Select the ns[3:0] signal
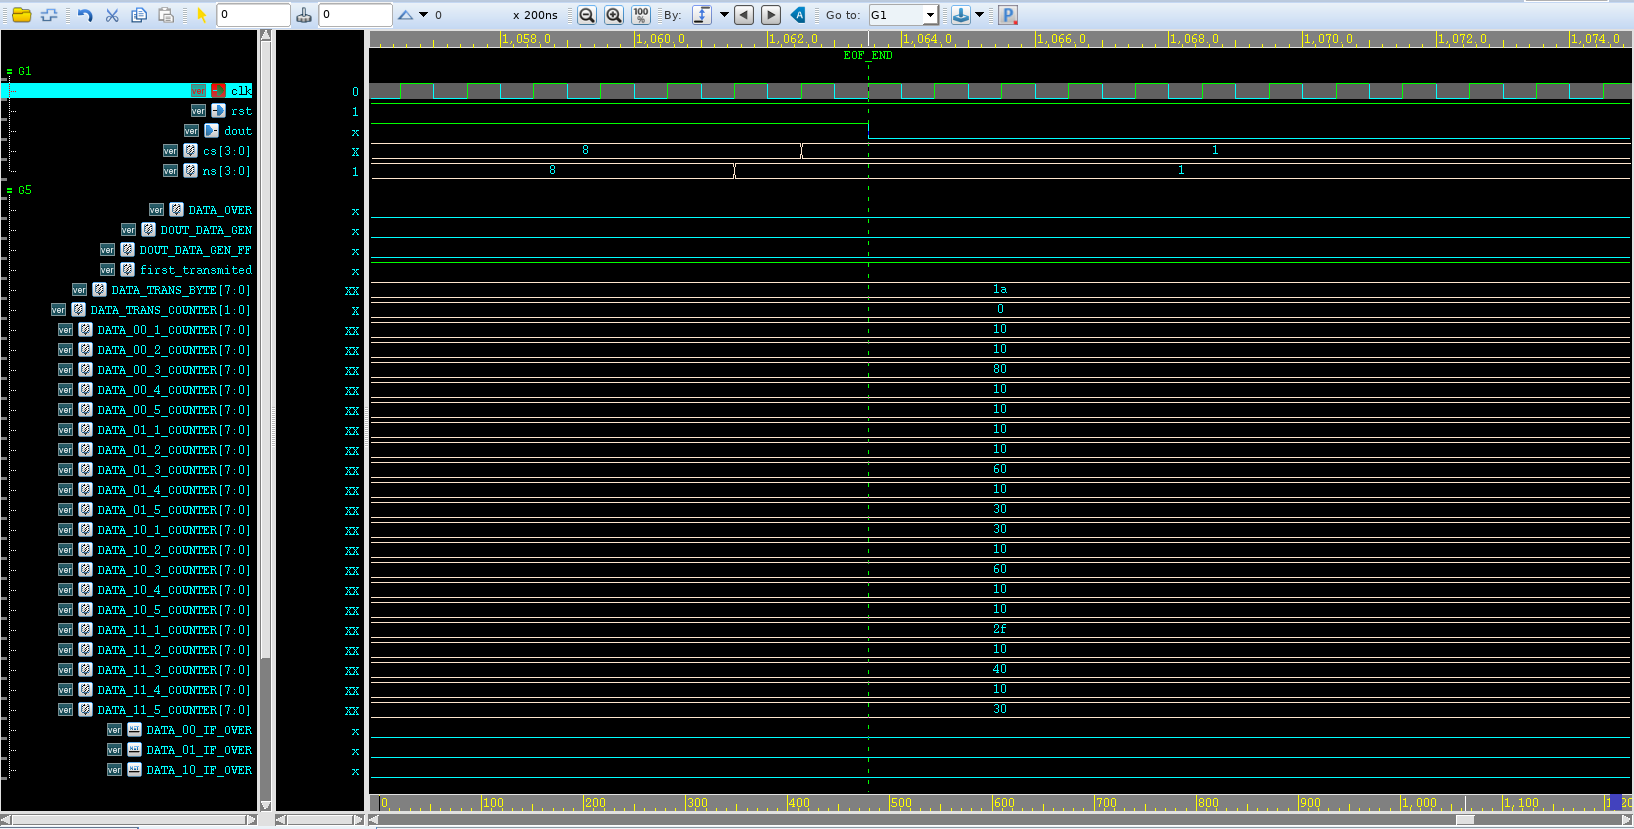The width and height of the screenshot is (1634, 829). tap(227, 171)
